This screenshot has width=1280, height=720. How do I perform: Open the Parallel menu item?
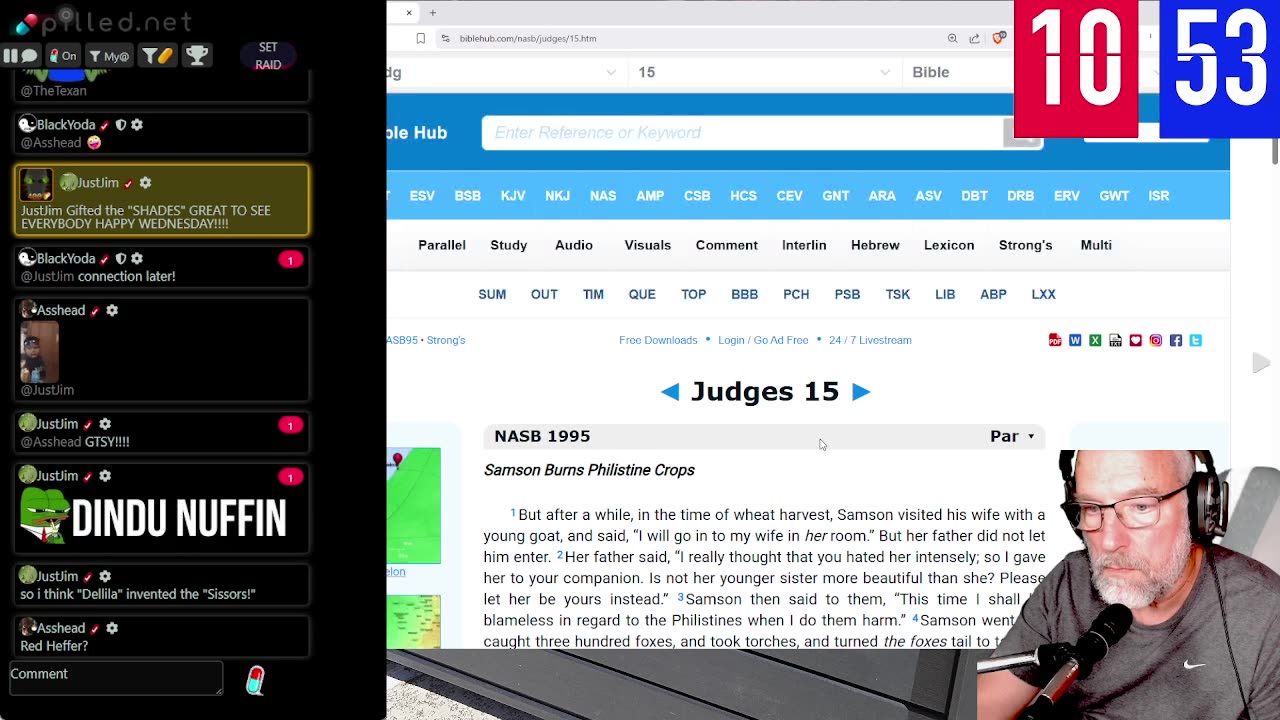[x=442, y=245]
